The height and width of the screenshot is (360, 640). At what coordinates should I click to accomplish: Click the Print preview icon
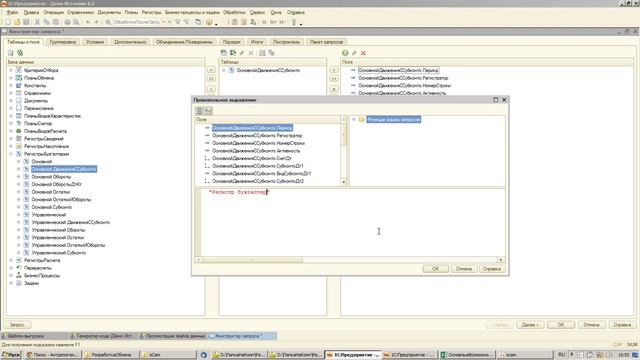(x=76, y=22)
